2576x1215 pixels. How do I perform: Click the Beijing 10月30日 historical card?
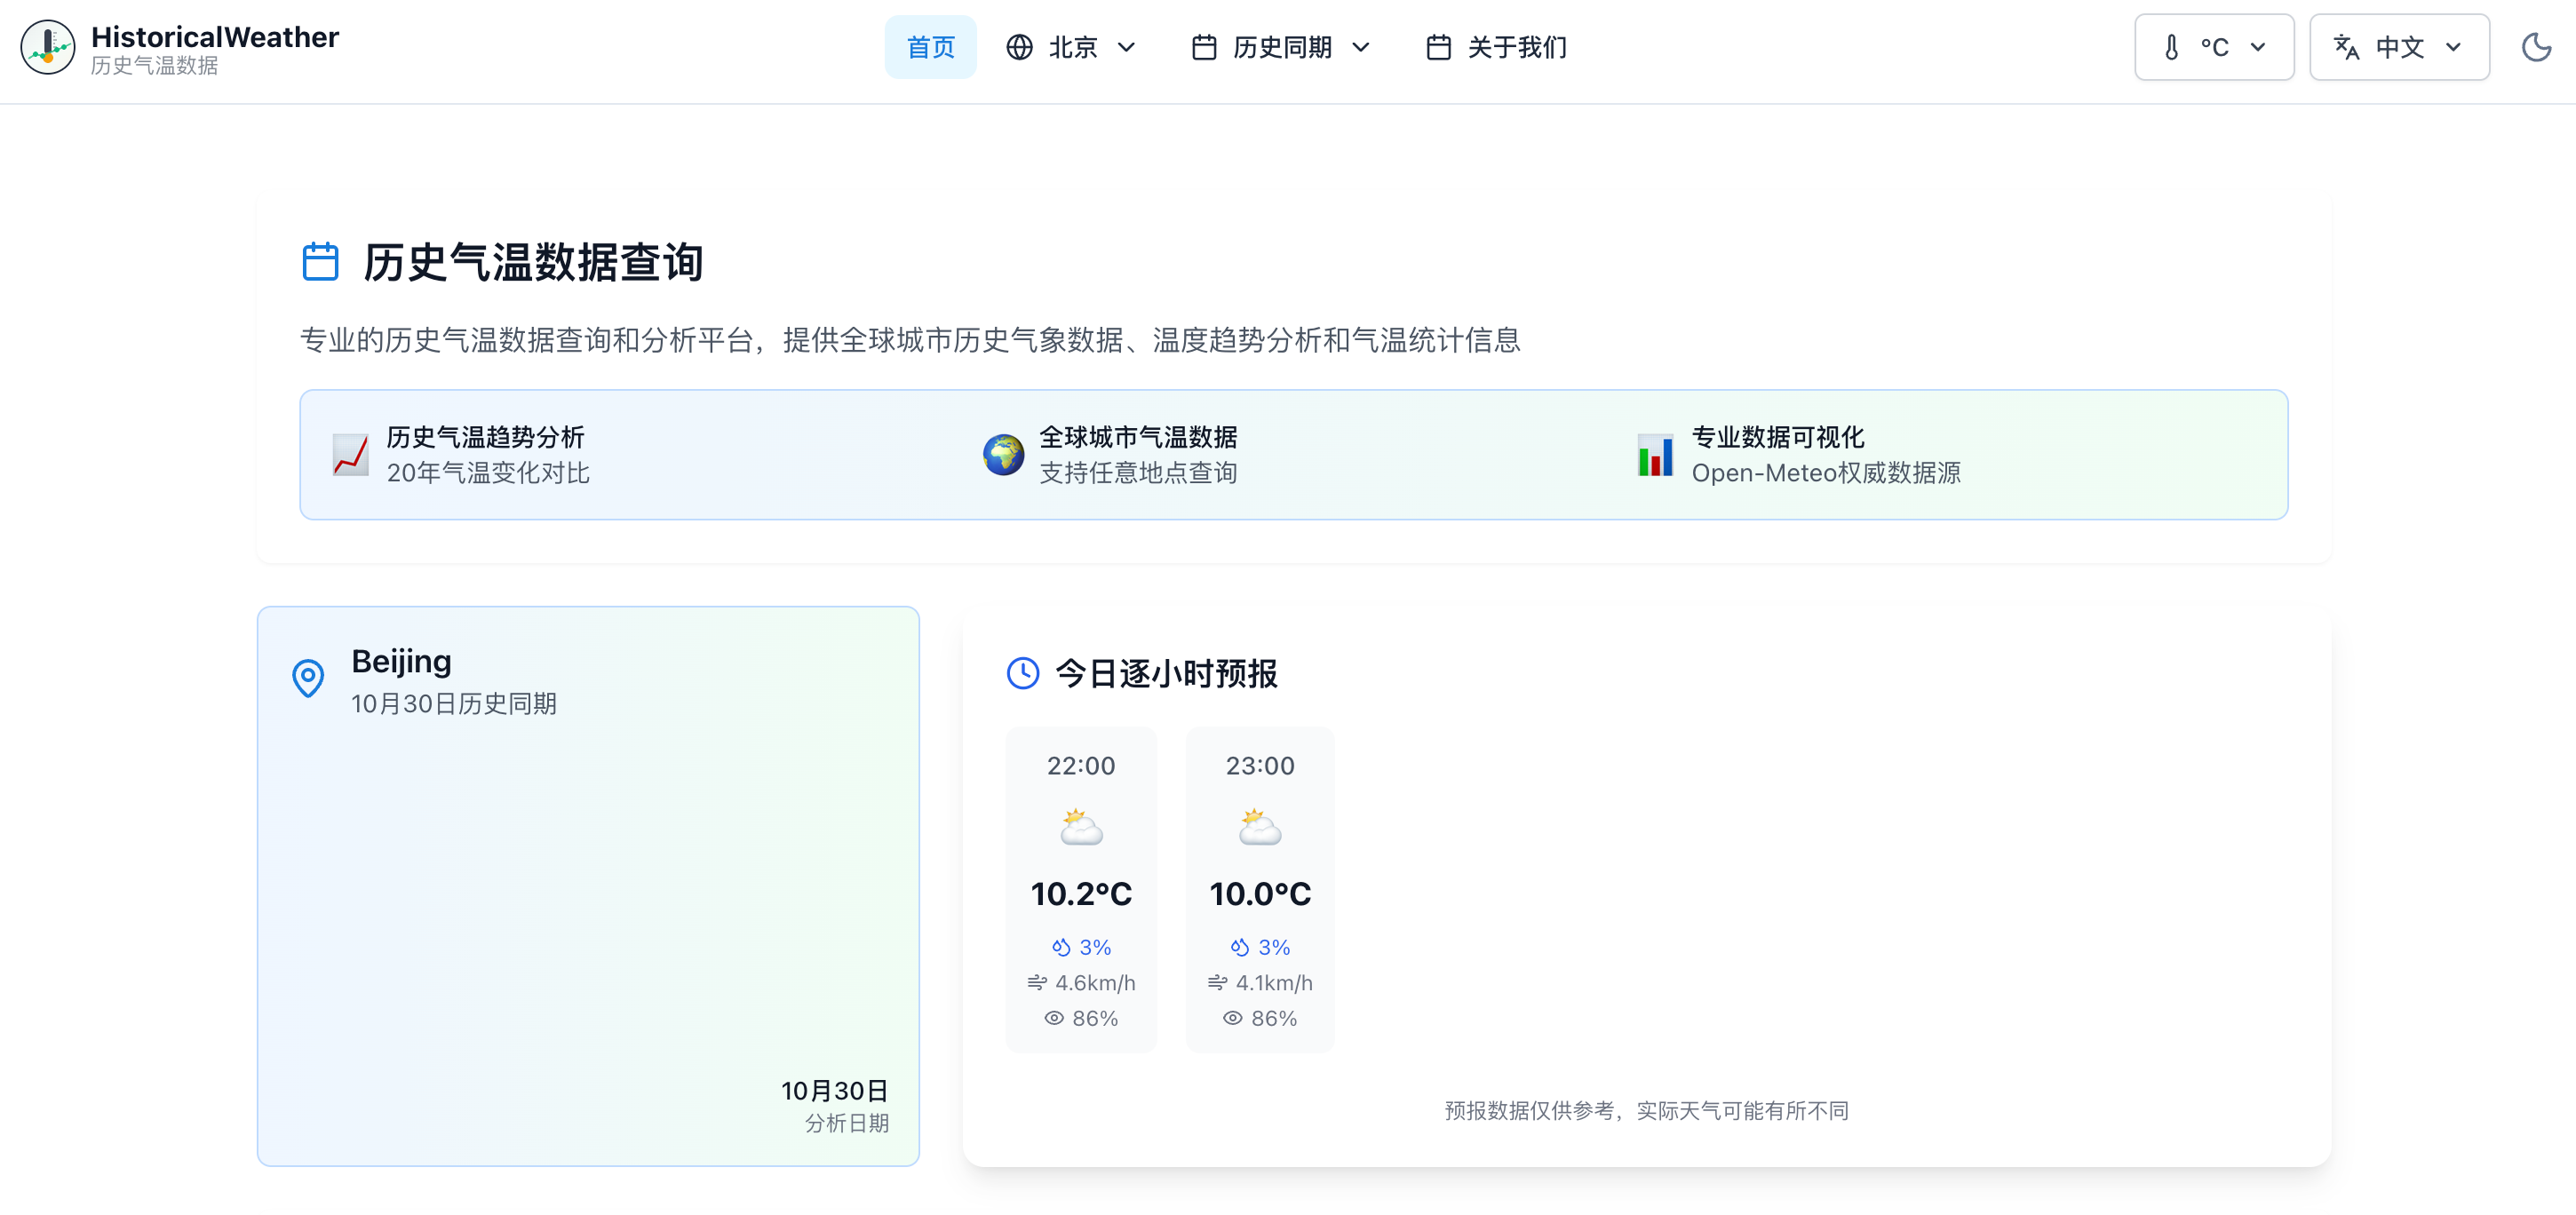click(x=588, y=885)
